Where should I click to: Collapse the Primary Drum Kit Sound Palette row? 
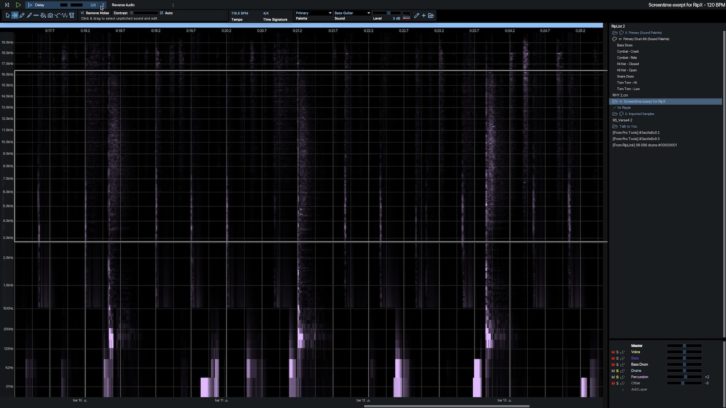point(641,39)
